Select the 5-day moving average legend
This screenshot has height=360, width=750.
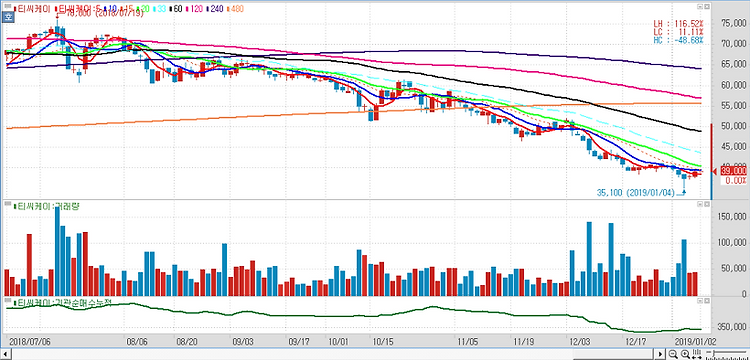77,9
